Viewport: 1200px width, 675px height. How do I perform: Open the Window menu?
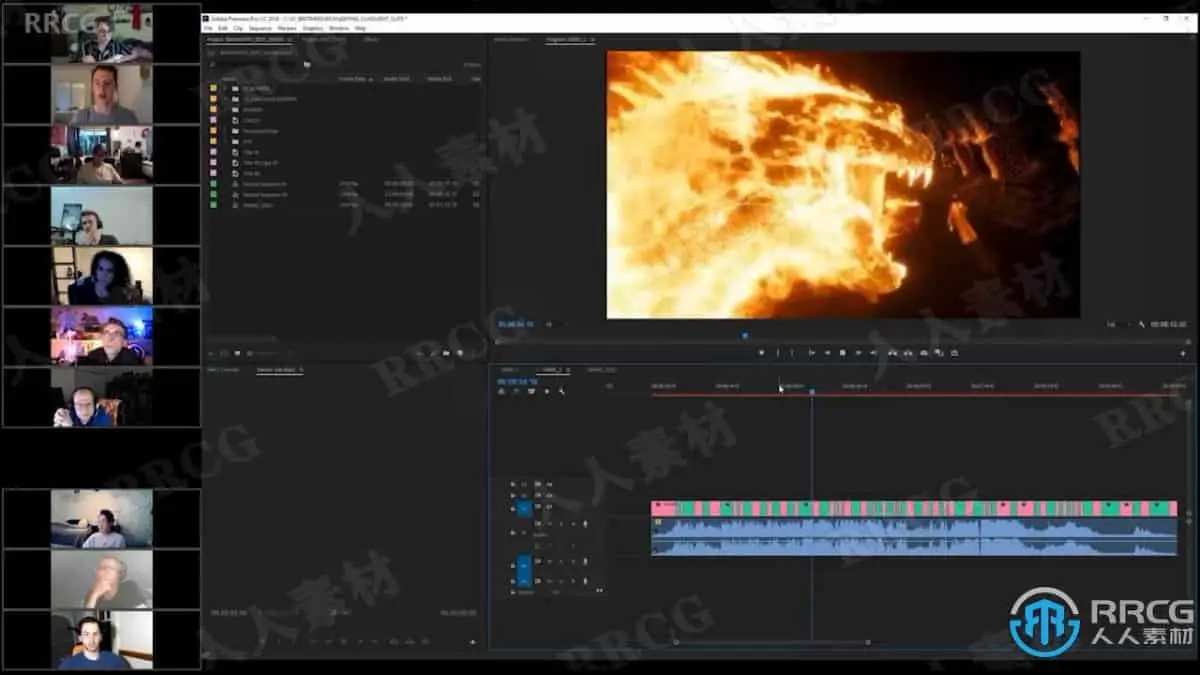coord(339,28)
